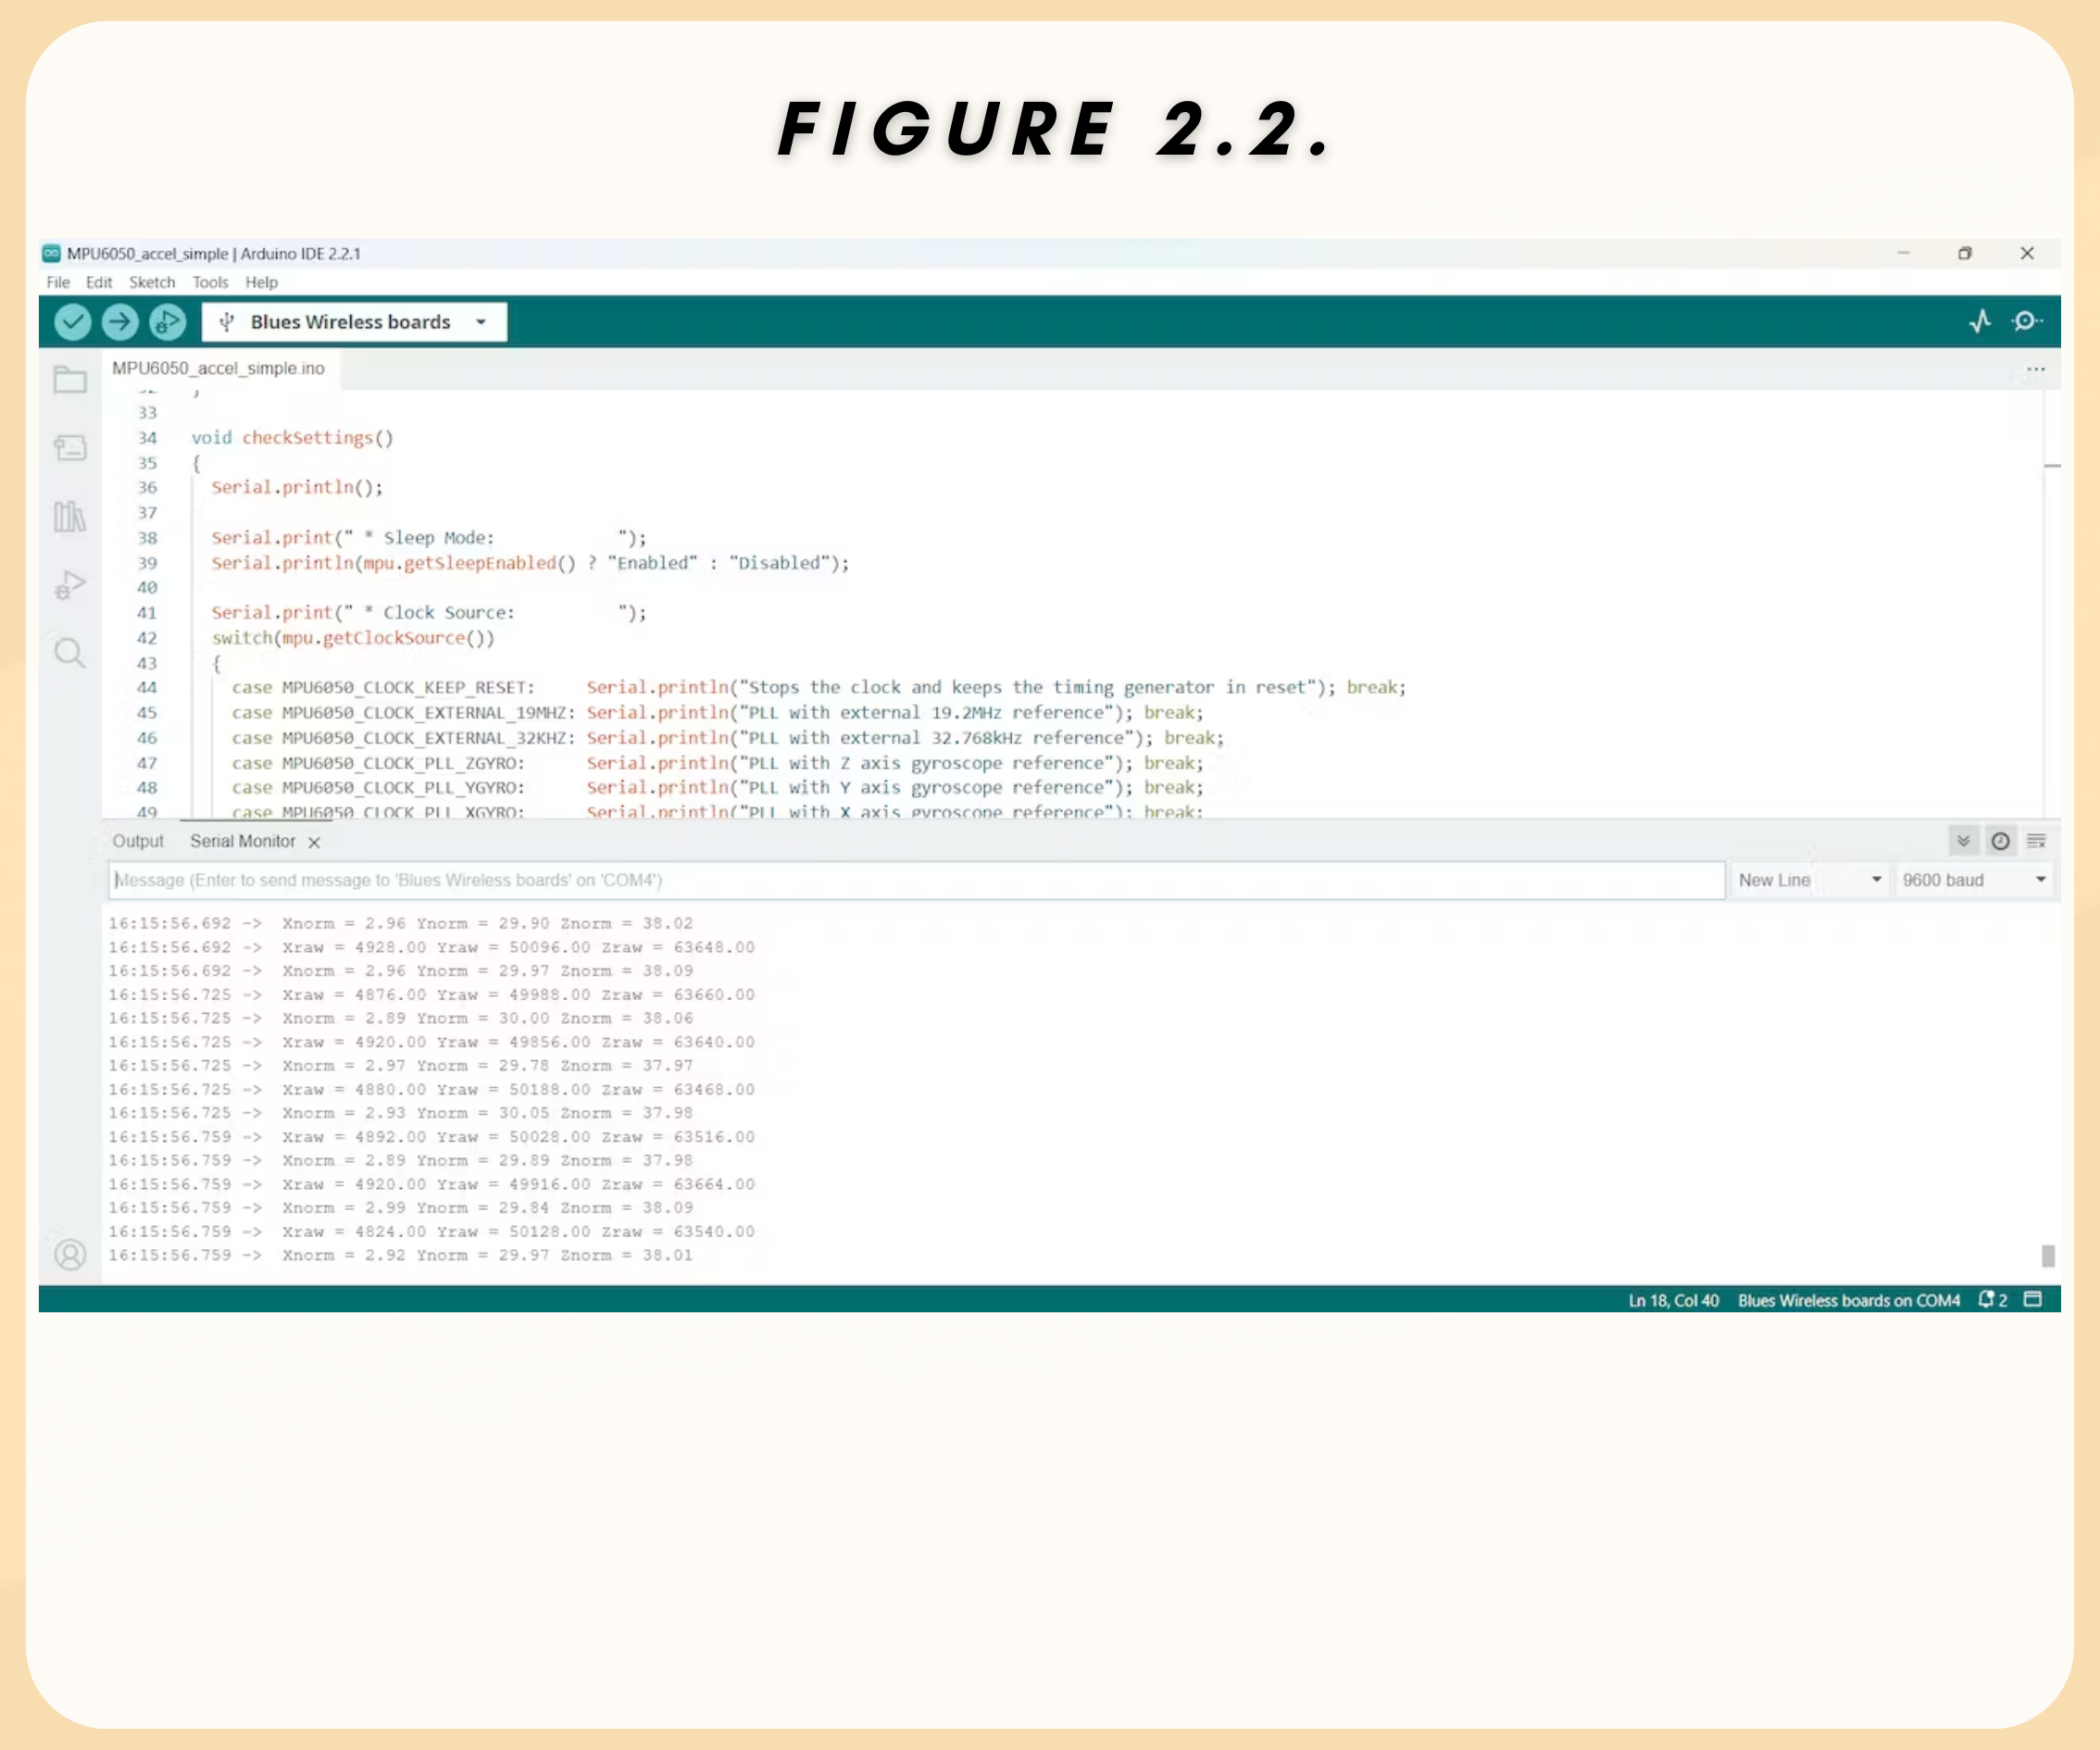Open the 9600 baud rate dropdown

[1974, 880]
